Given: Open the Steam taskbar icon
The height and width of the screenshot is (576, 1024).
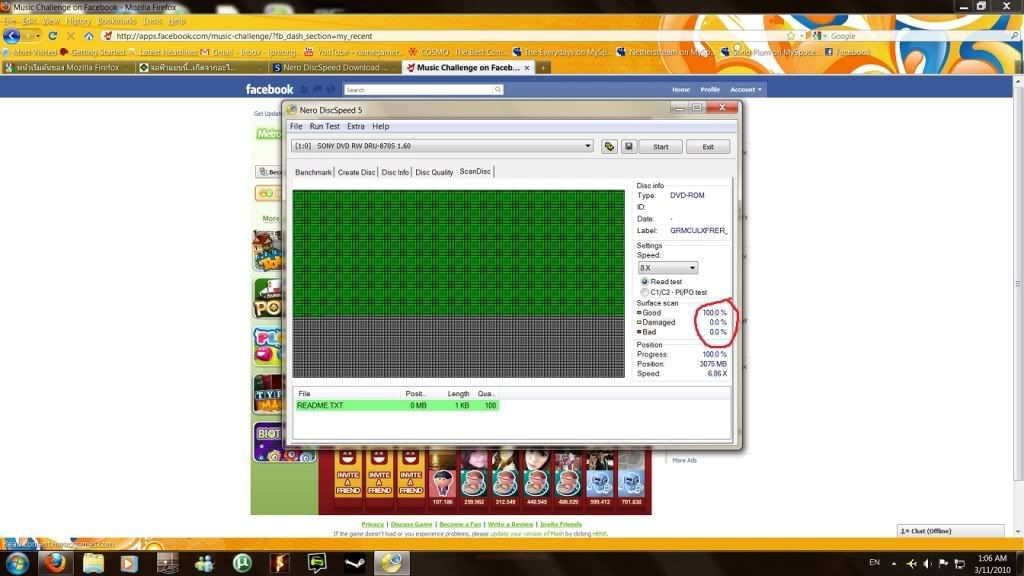Looking at the screenshot, I should (x=355, y=563).
